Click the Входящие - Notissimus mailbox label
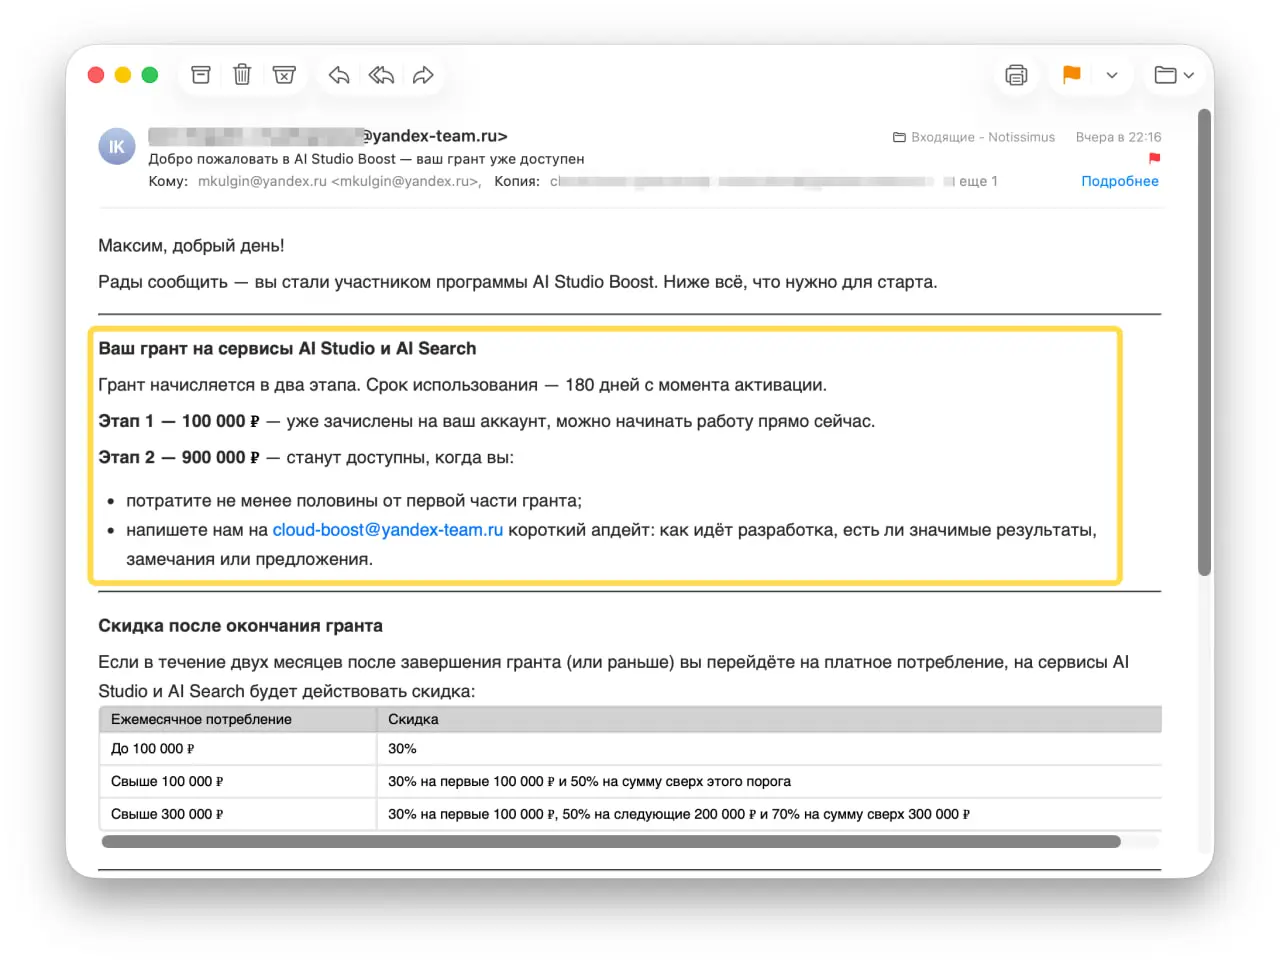The height and width of the screenshot is (965, 1280). point(973,137)
